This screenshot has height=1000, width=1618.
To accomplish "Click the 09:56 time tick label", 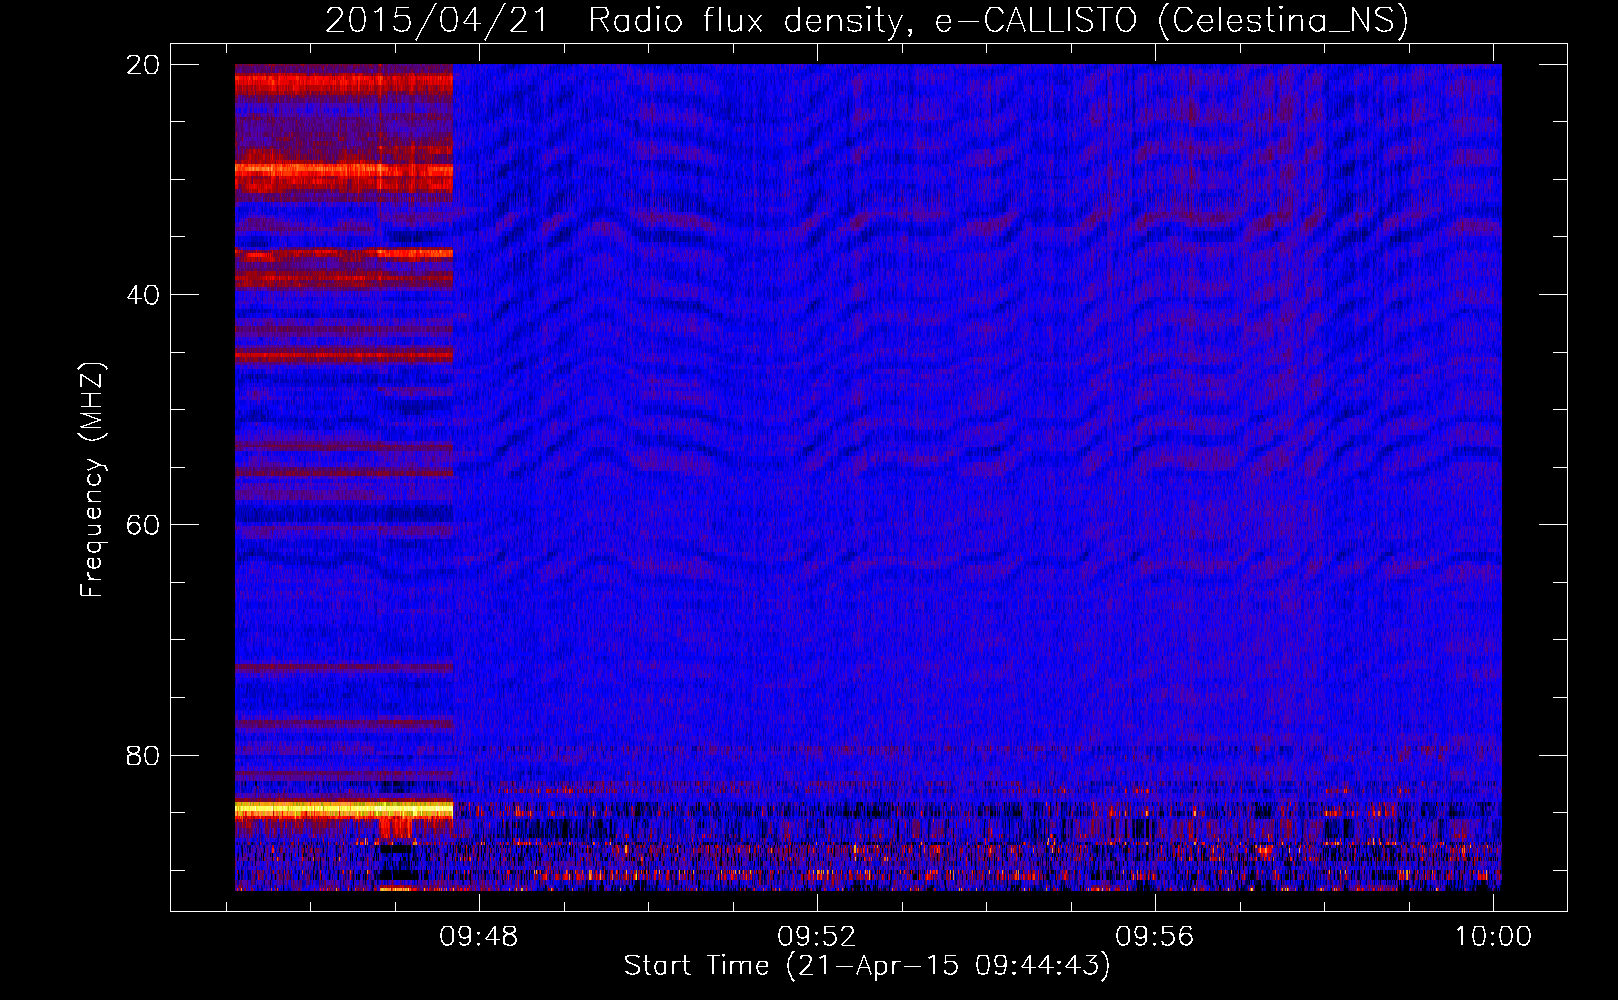I will (1155, 936).
